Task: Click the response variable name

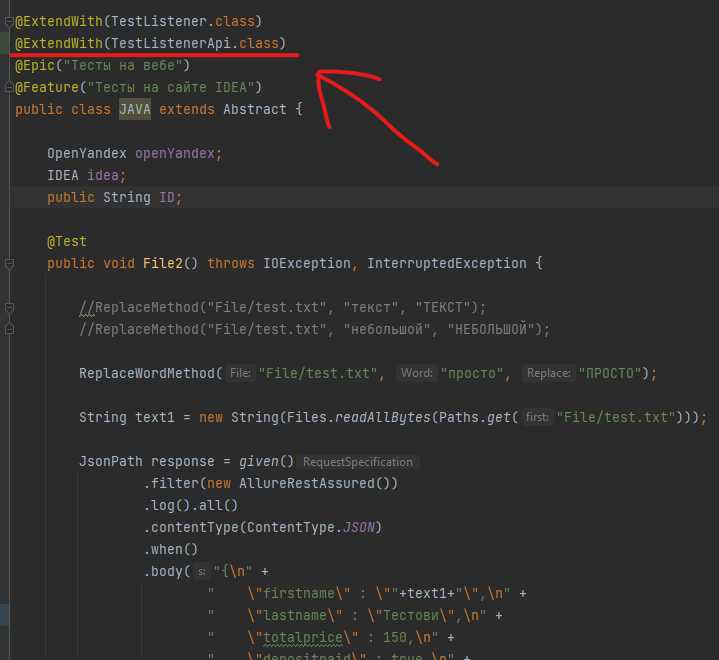Action: [x=183, y=461]
